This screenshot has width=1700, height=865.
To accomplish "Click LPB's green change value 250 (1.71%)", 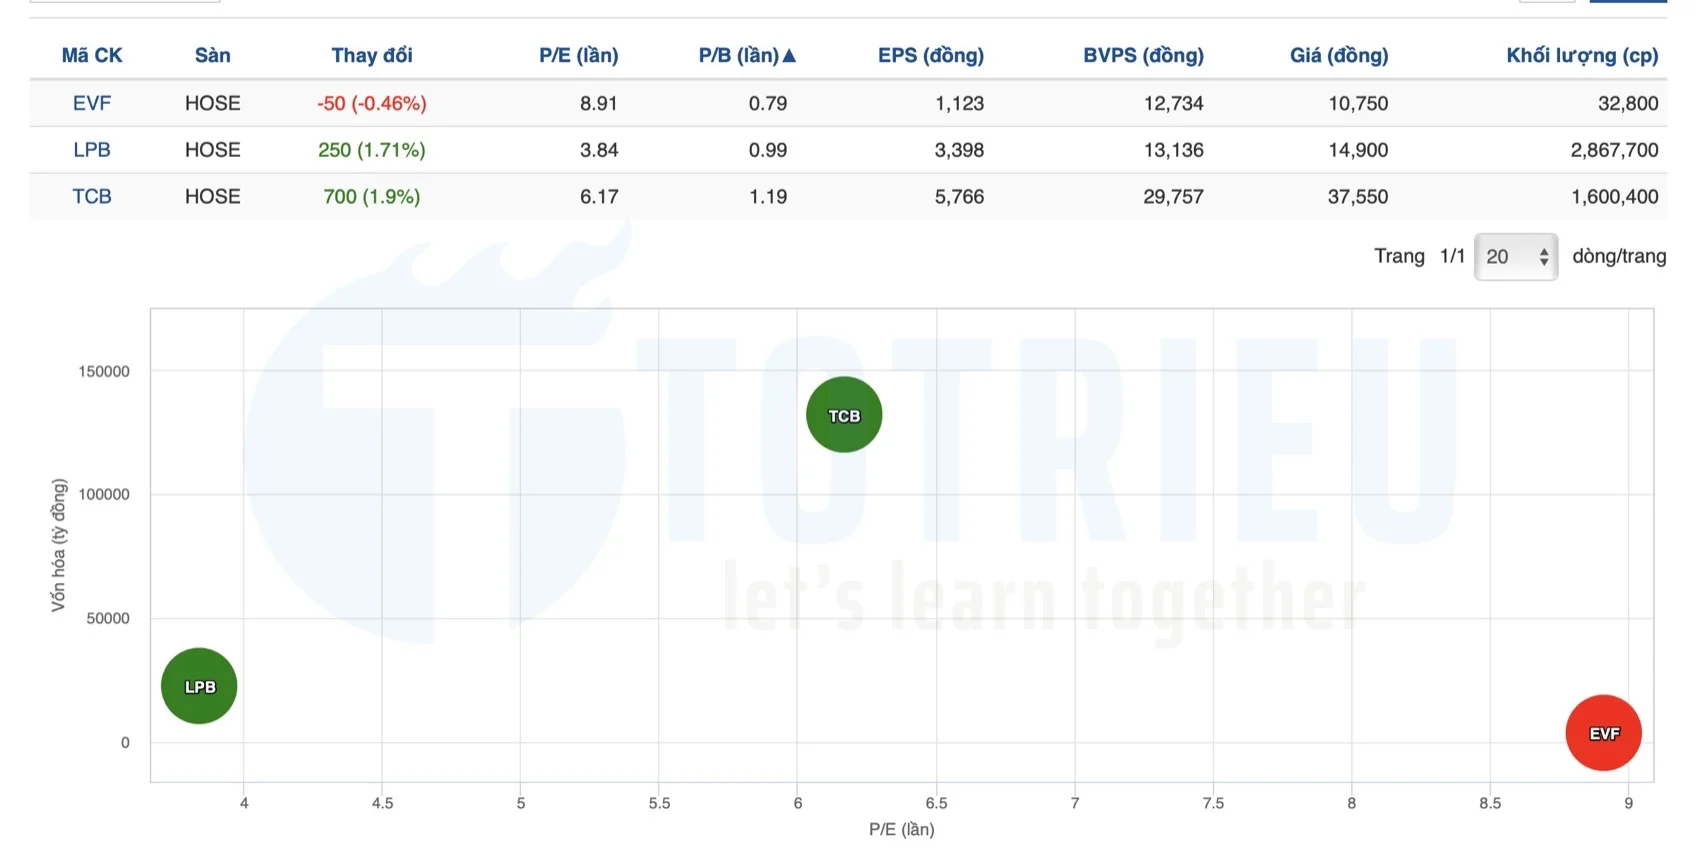I will tap(371, 150).
